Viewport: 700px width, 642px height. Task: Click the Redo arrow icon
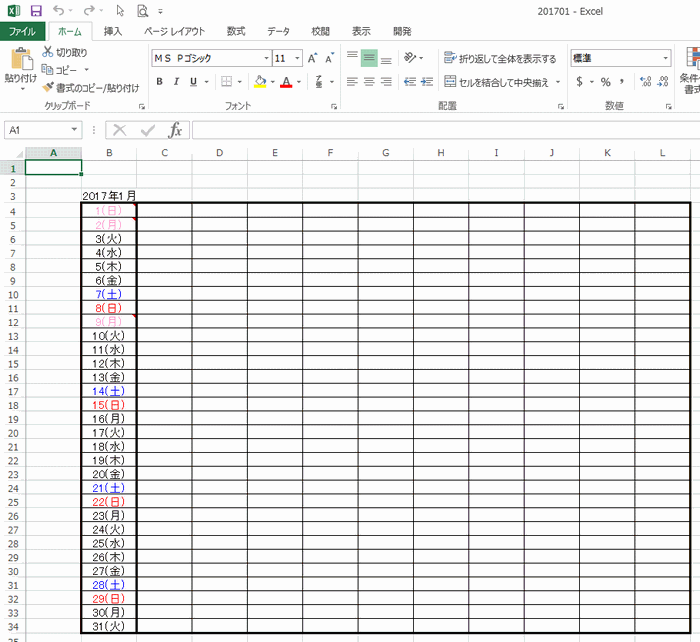tap(89, 10)
